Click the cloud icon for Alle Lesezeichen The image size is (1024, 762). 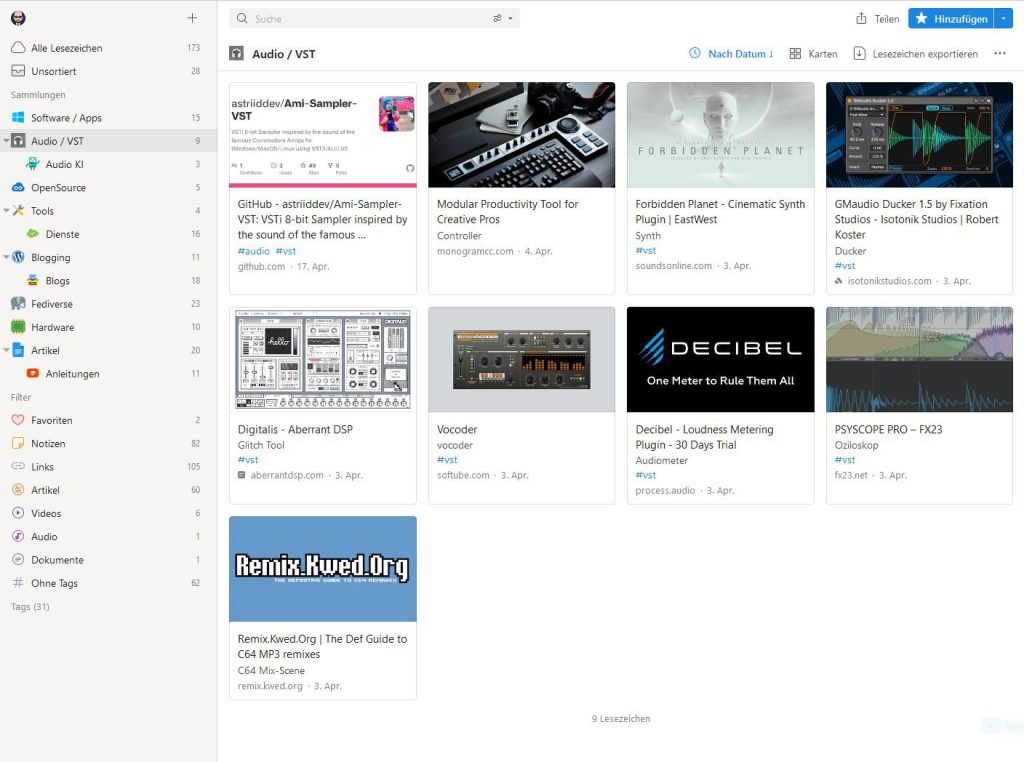click(x=18, y=48)
